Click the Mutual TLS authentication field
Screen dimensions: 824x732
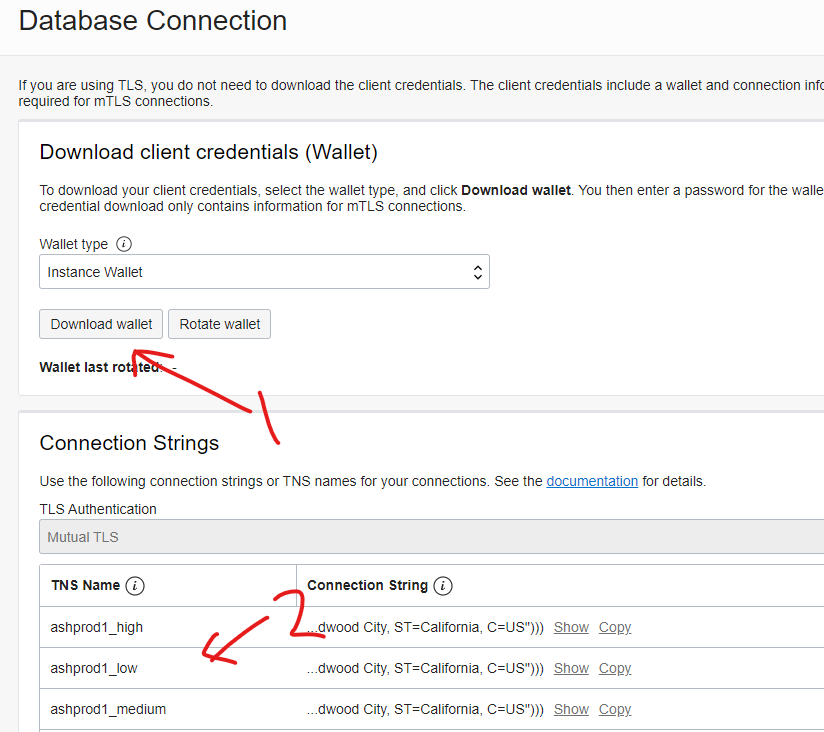(430, 537)
